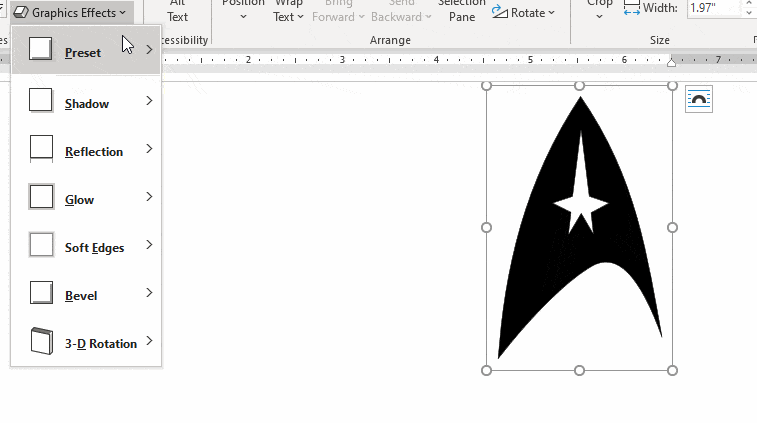Expand the Glow submenu chevron
757x423 pixels.
(x=149, y=197)
